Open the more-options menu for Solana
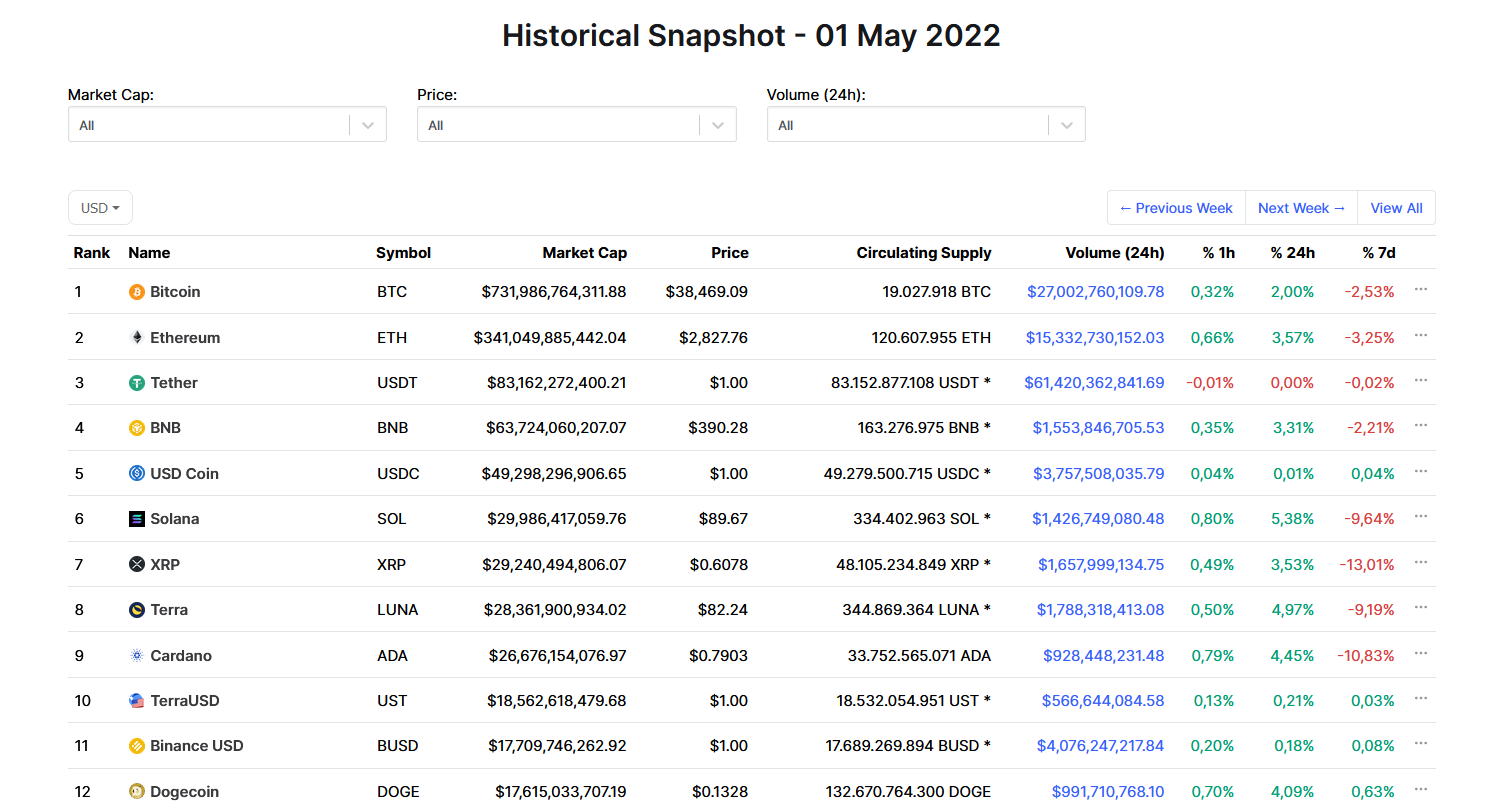Image resolution: width=1490 pixels, height=809 pixels. (x=1421, y=516)
